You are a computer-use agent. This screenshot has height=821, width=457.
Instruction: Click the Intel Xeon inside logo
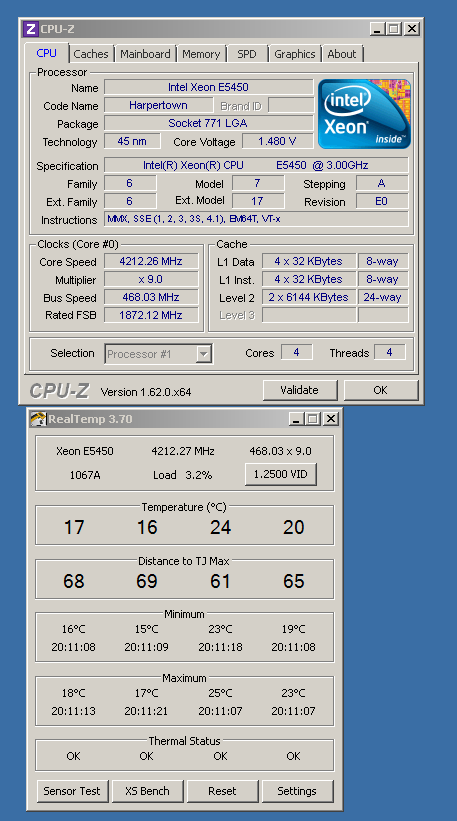tap(364, 114)
